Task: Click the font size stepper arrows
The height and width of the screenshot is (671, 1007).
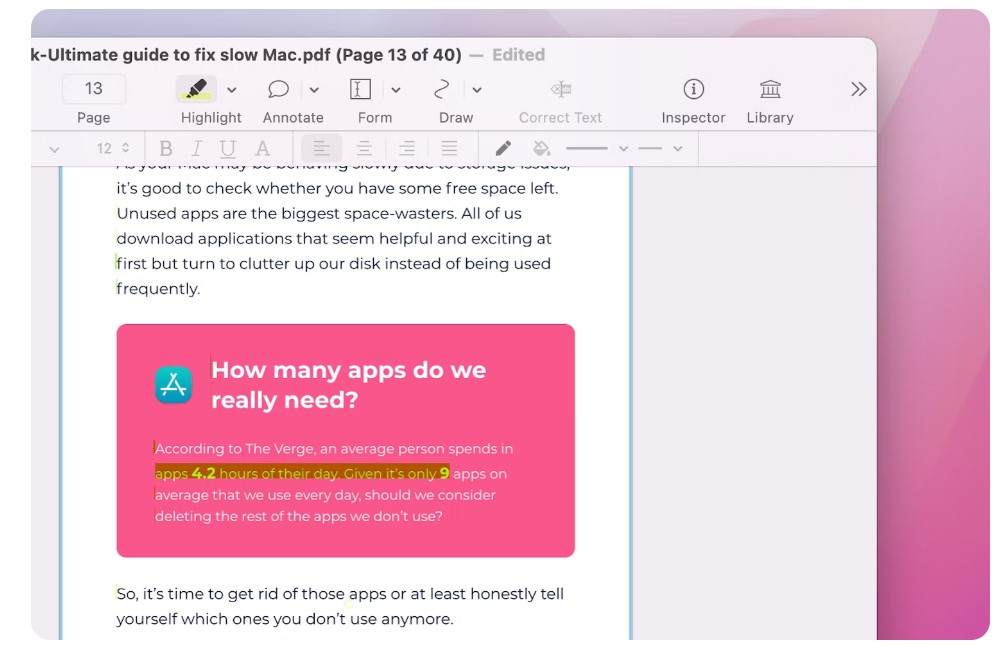Action: (x=125, y=148)
